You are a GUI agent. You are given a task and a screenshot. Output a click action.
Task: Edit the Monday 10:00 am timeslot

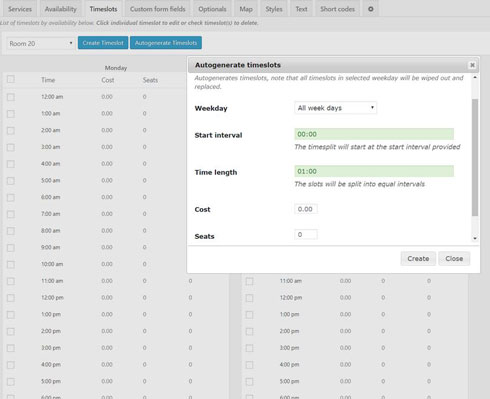coord(52,264)
